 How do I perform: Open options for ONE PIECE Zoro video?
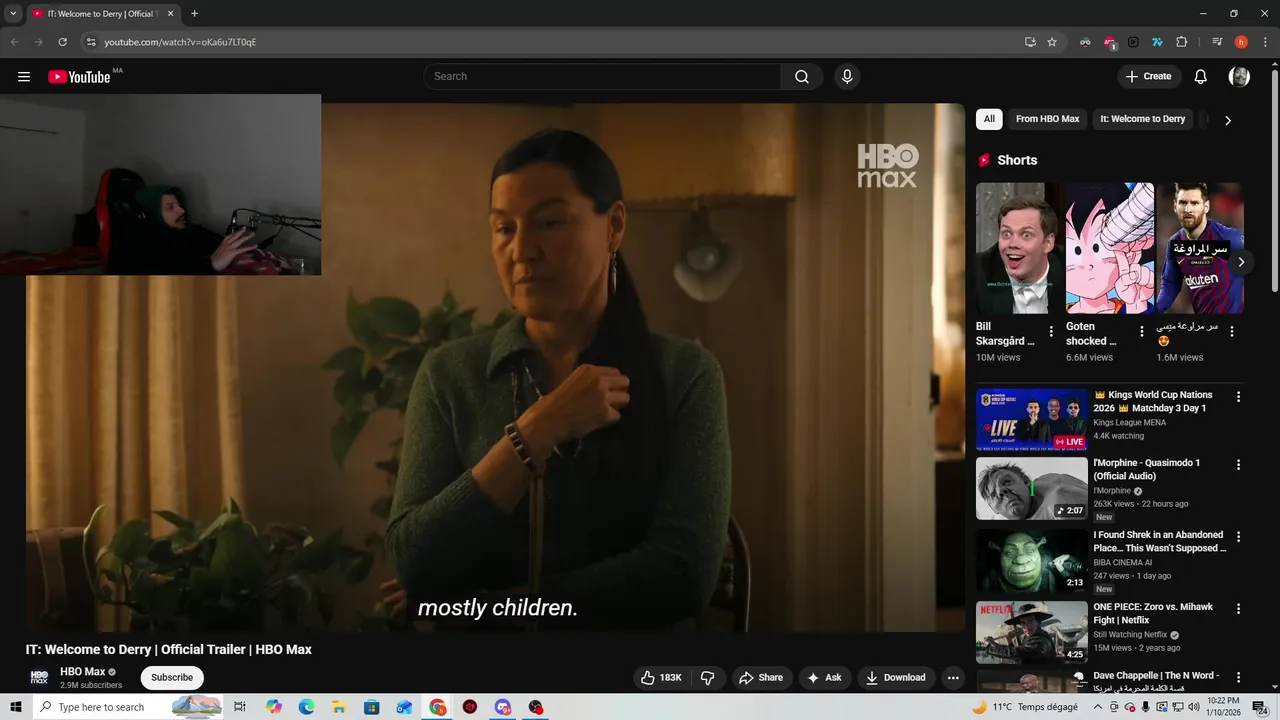(x=1238, y=609)
